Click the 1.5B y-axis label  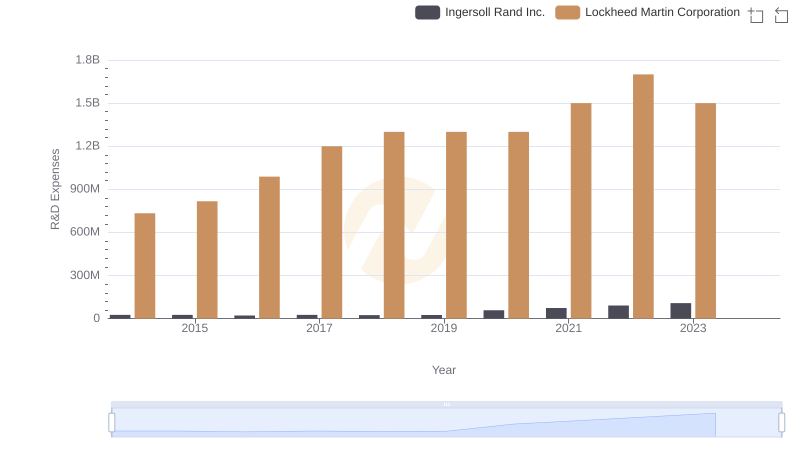(x=88, y=103)
